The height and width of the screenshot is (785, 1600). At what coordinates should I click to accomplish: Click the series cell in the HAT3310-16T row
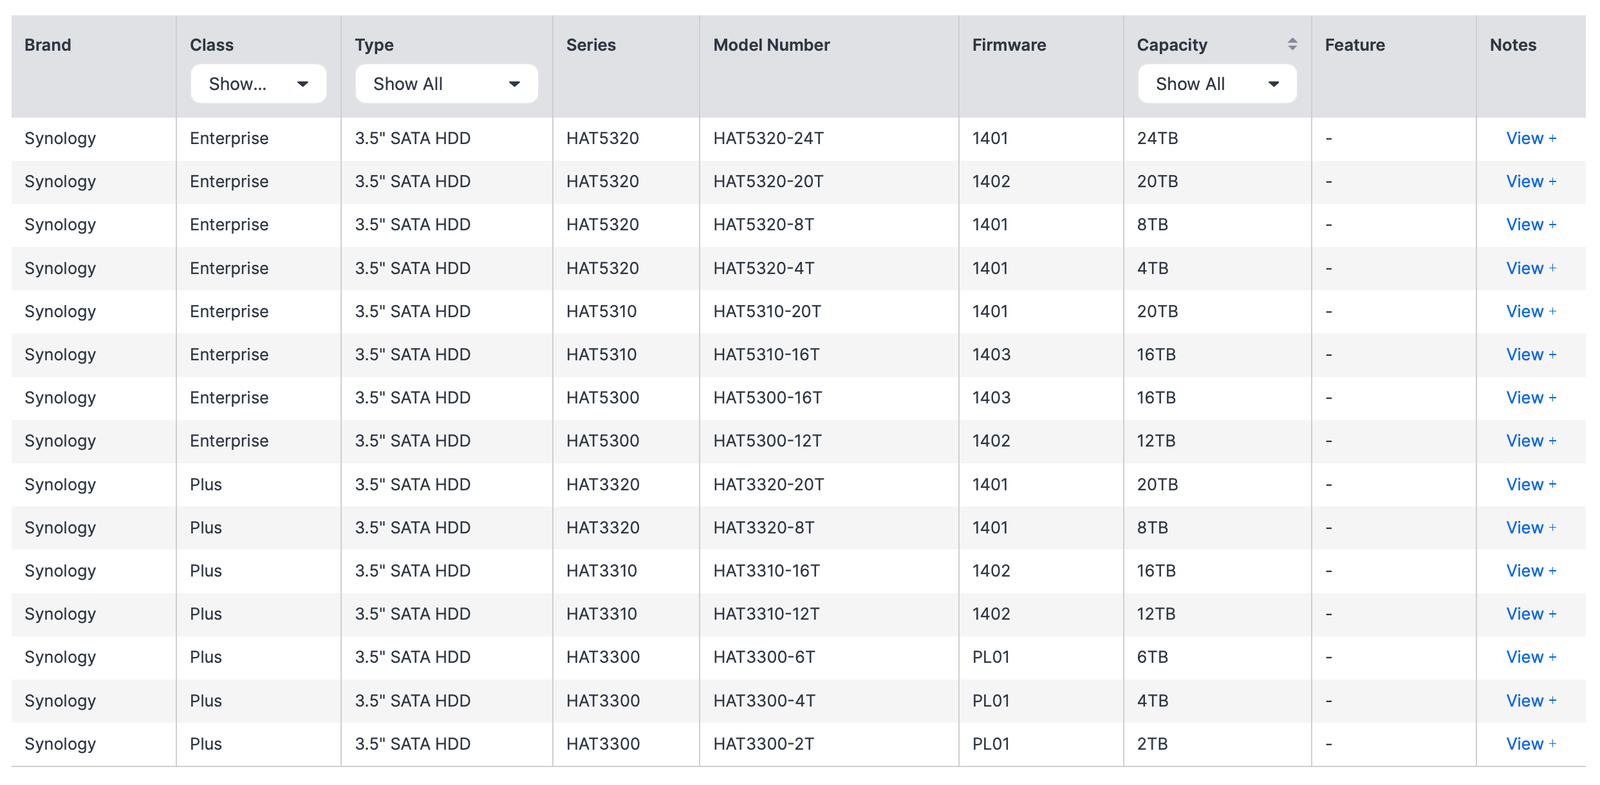(601, 571)
